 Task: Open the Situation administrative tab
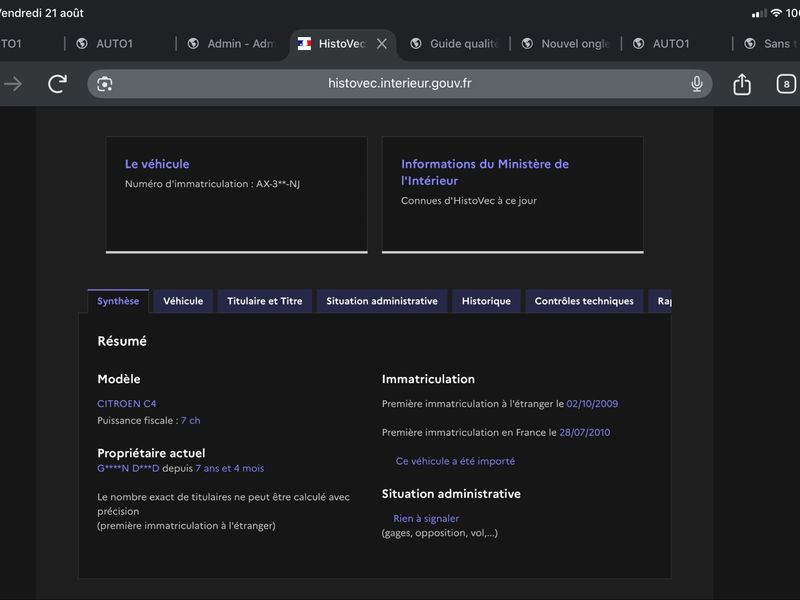coord(382,301)
